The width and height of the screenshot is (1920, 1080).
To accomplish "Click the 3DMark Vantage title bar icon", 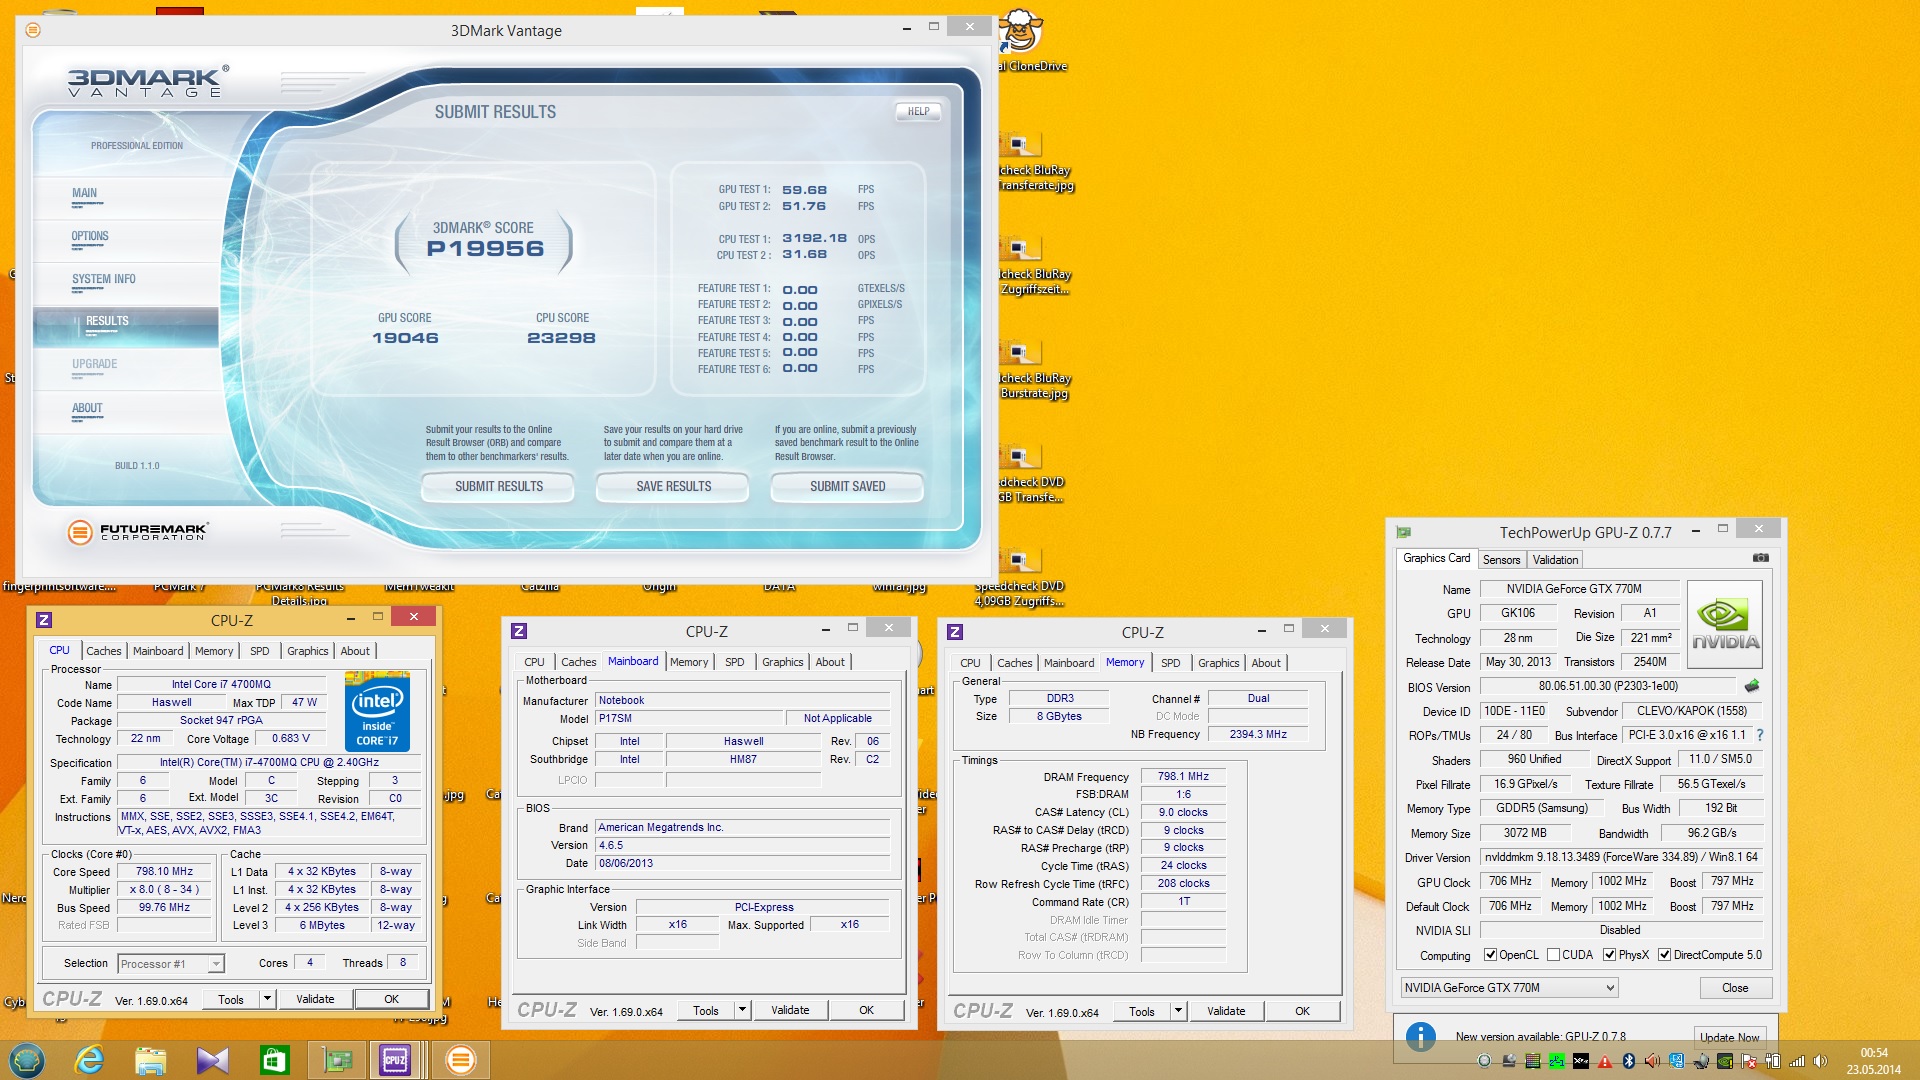I will 33,30.
